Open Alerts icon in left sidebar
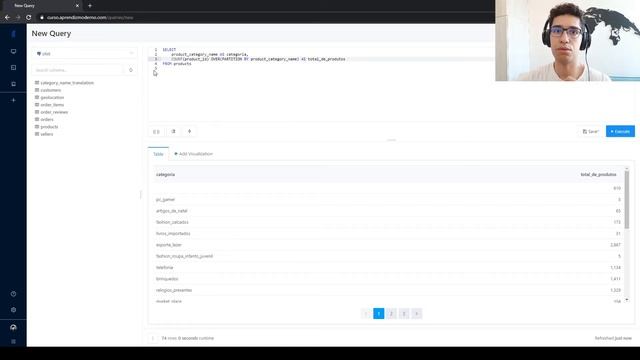Screen dimensions: 640x360 tap(13, 84)
